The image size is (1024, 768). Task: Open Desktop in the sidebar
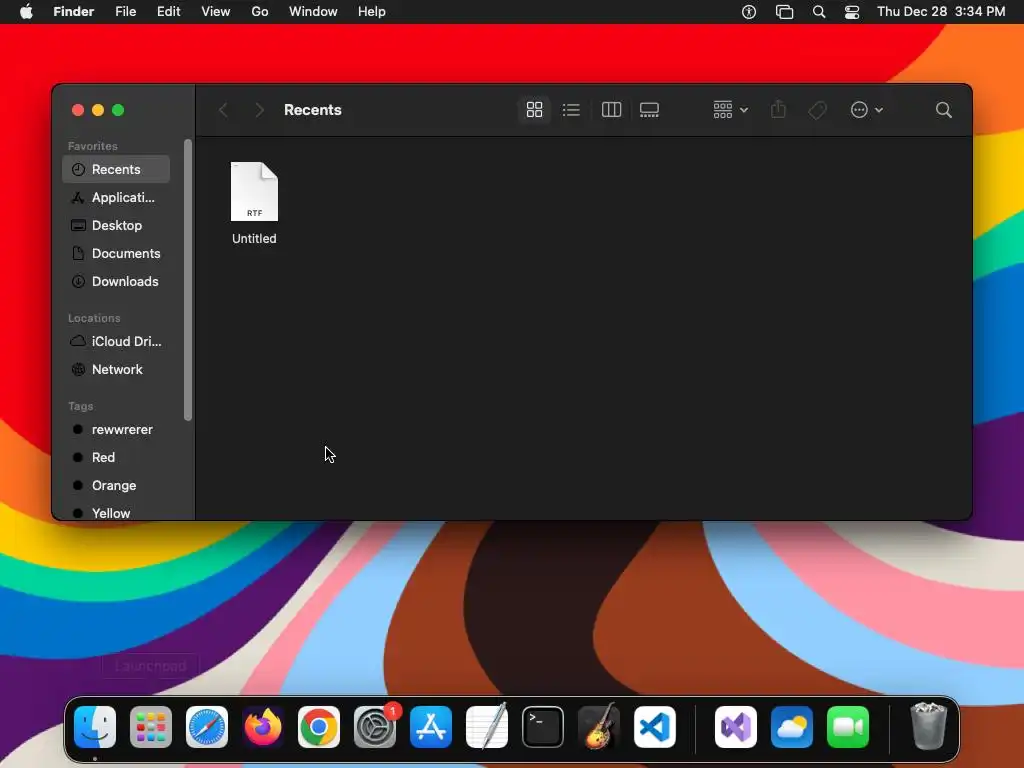[116, 225]
